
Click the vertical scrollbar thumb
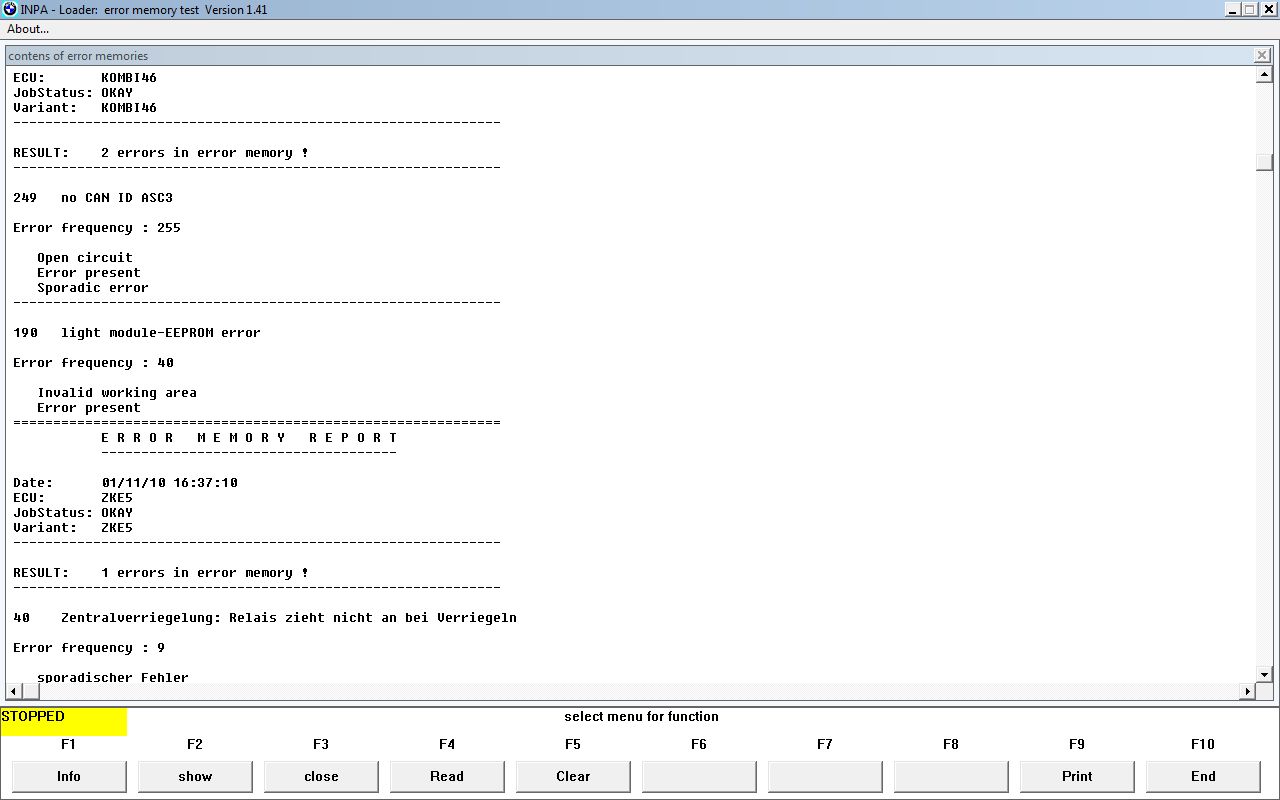coord(1265,162)
